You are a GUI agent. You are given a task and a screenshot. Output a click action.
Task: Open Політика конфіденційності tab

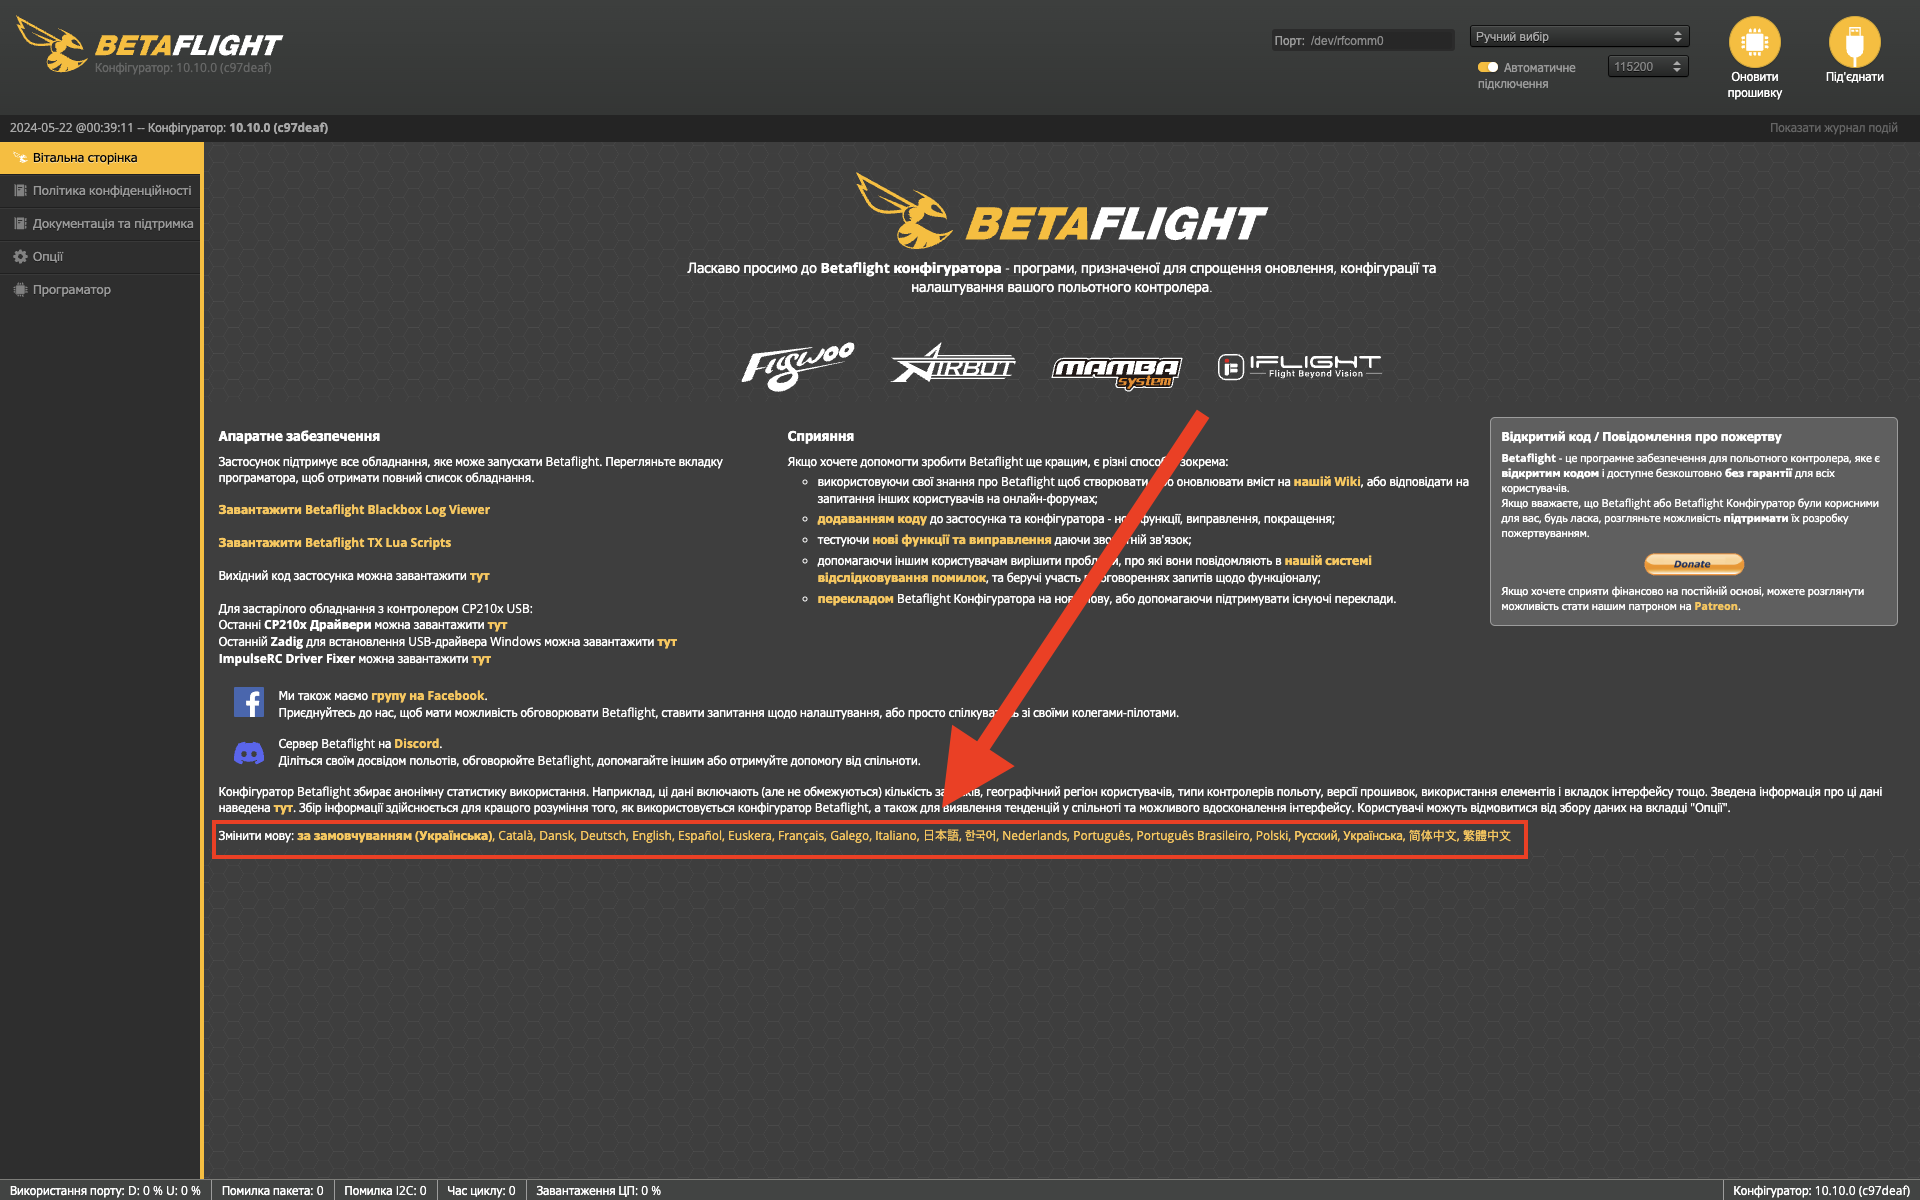coord(101,191)
